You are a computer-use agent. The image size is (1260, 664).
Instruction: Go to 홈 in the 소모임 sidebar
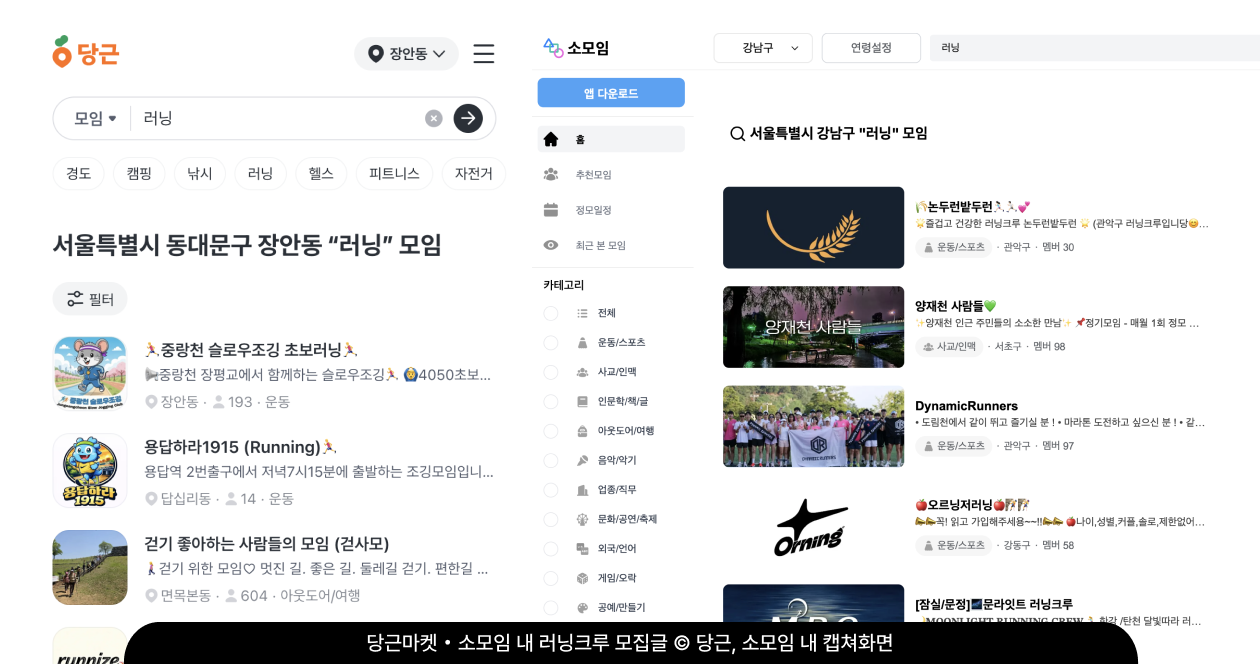tap(611, 139)
